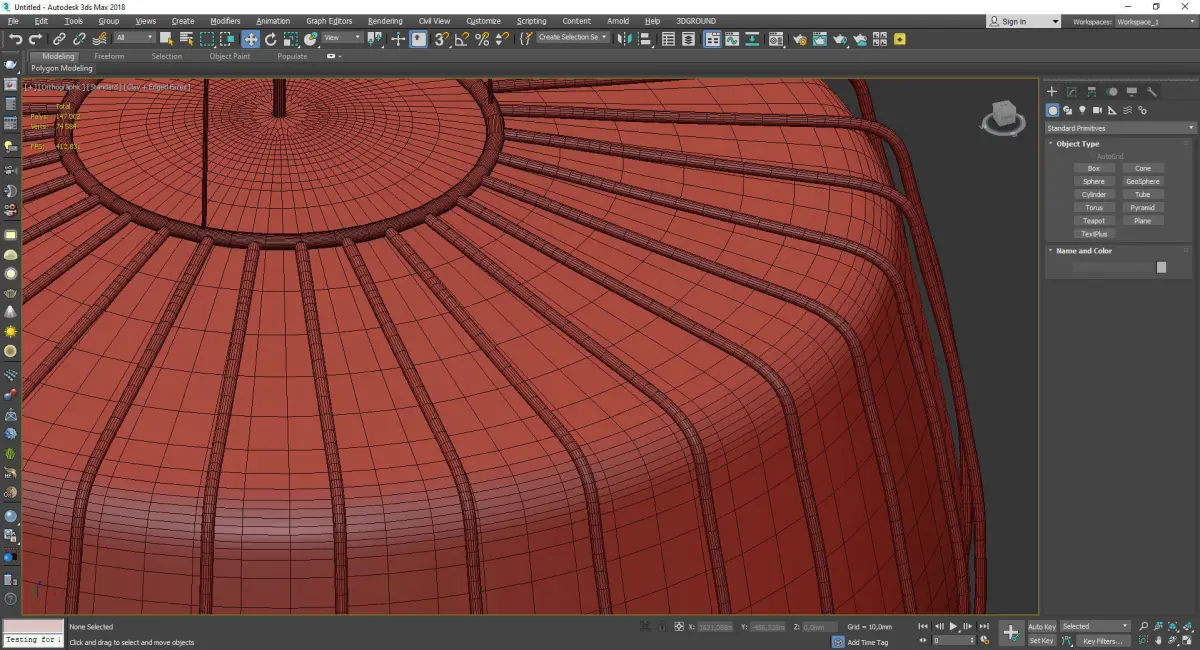The image size is (1200, 650).
Task: Open Render Setup teapot icon
Action: 799,39
